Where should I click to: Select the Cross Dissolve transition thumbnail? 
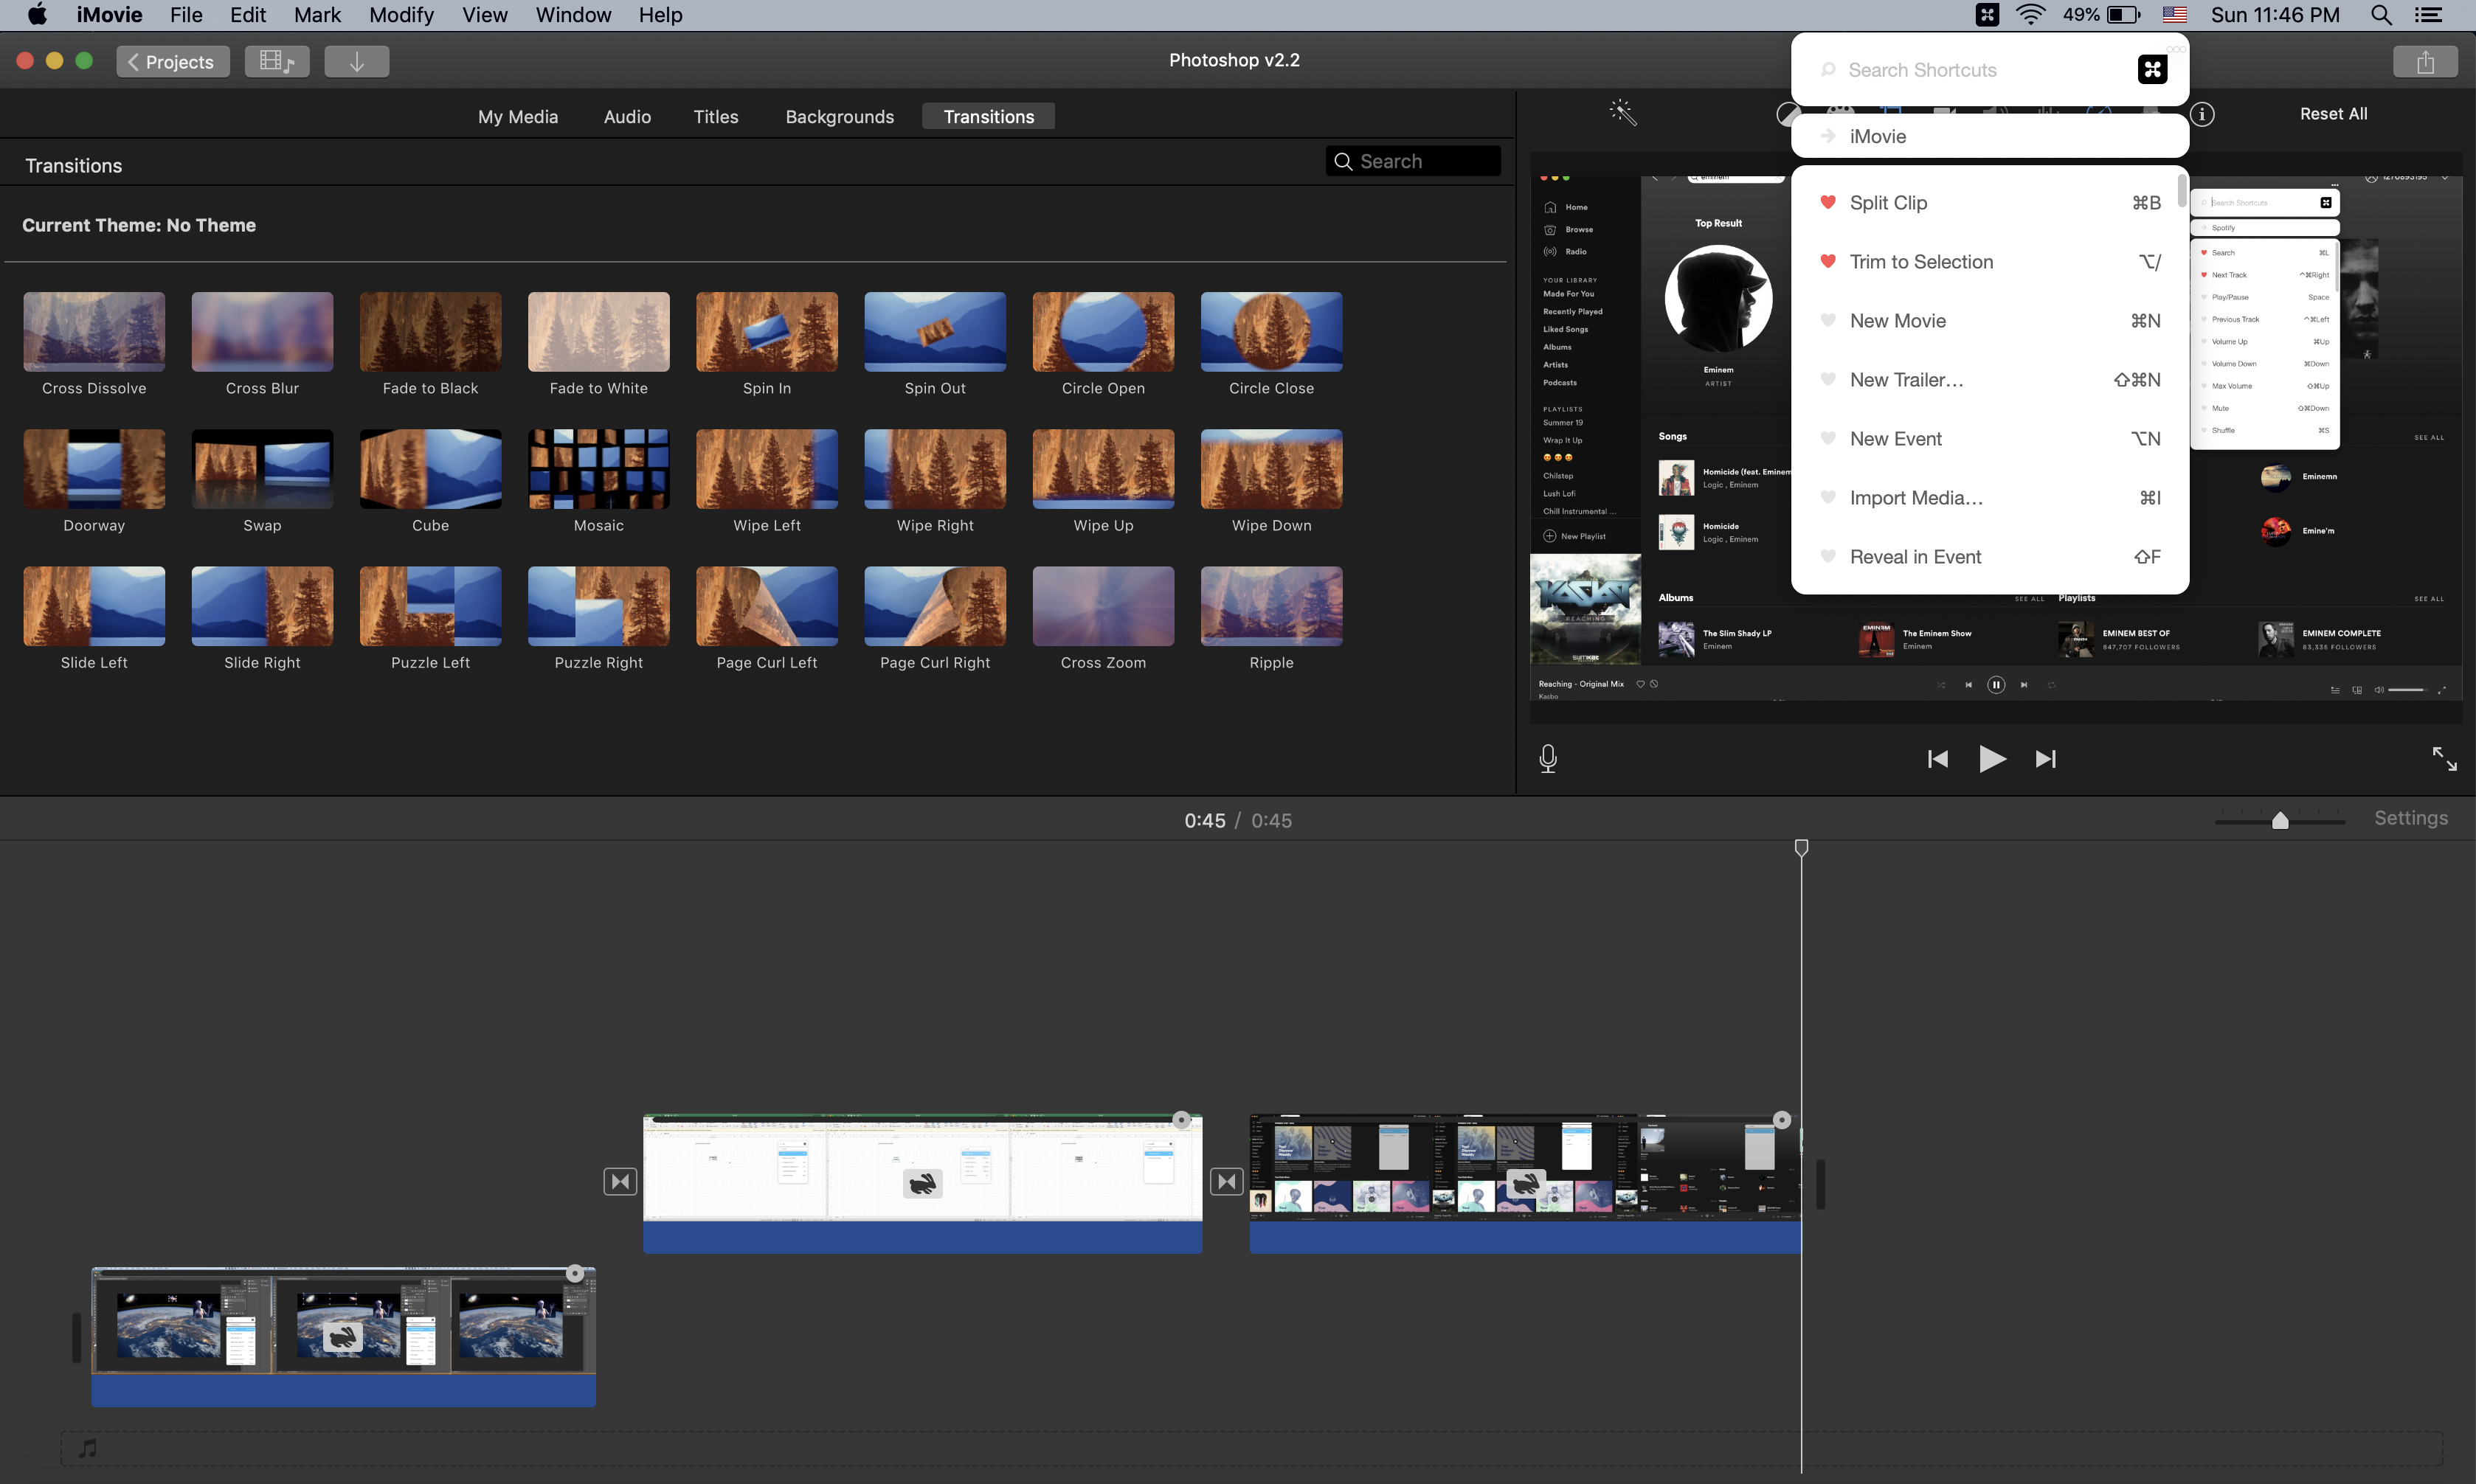93,330
